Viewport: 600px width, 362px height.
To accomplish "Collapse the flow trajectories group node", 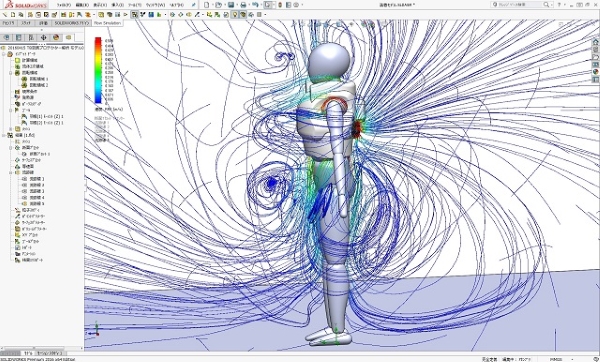I will click(11, 173).
